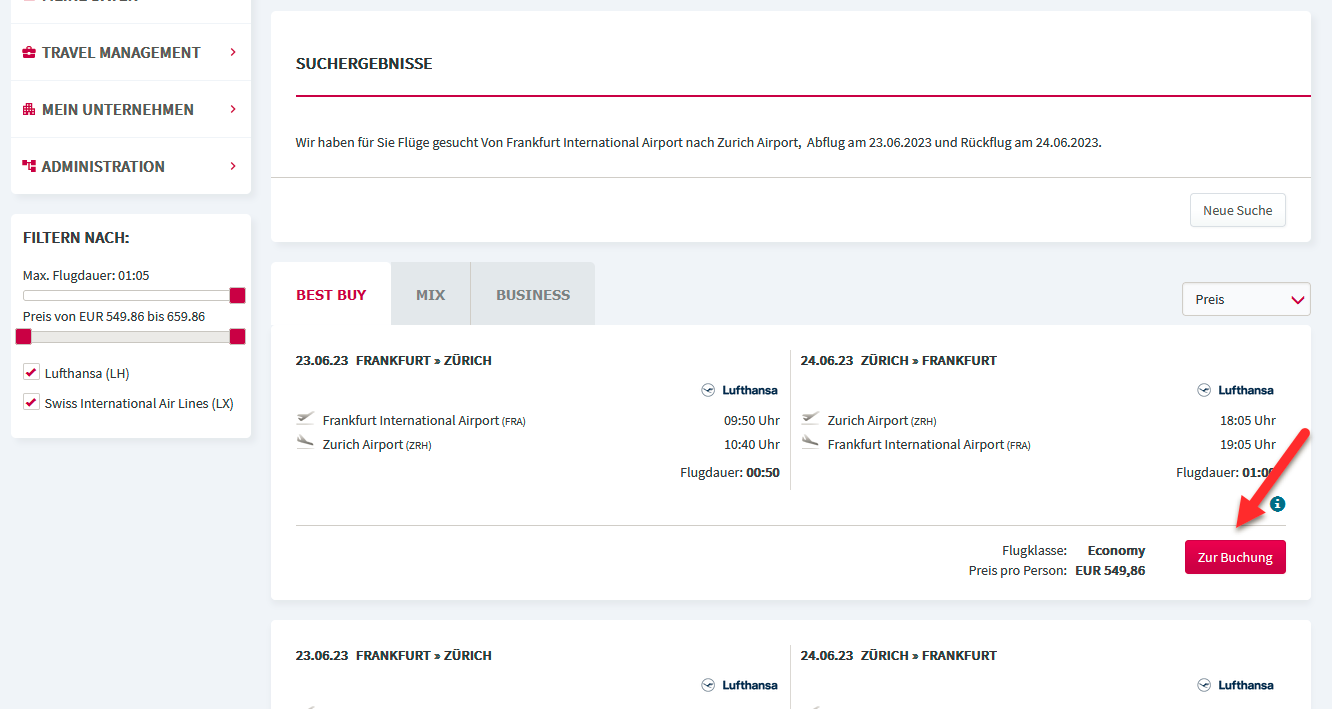
Task: Click the 18:05 Uhr departure time
Action: pos(1248,420)
